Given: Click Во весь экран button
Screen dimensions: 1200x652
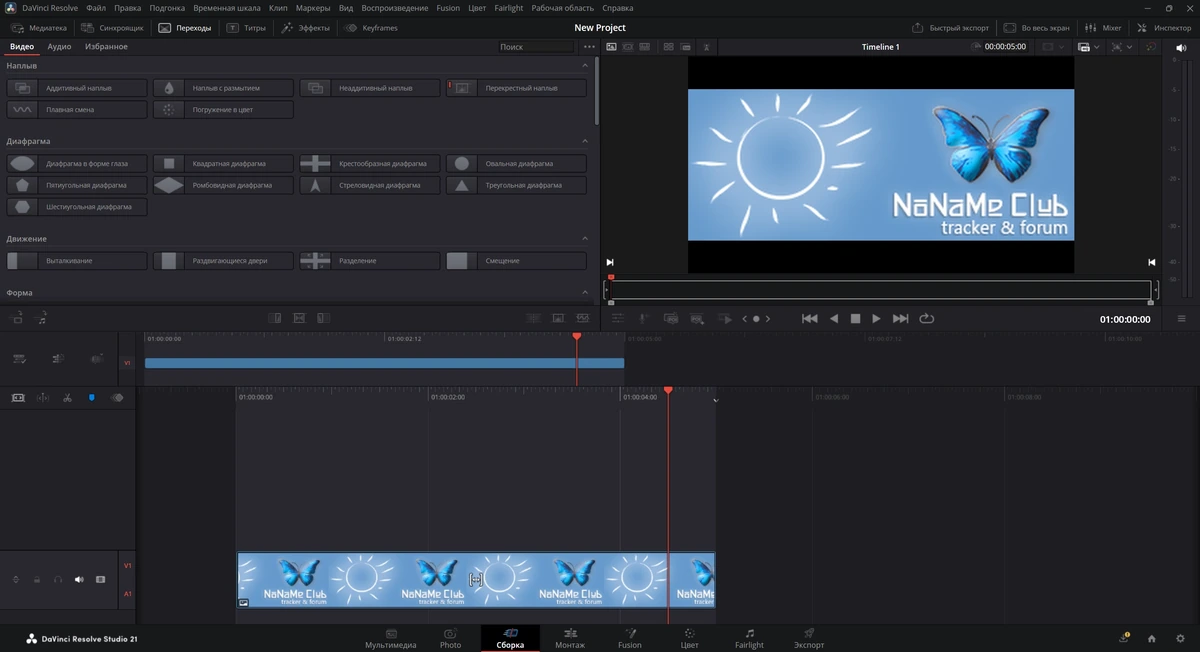Looking at the screenshot, I should (x=1037, y=28).
